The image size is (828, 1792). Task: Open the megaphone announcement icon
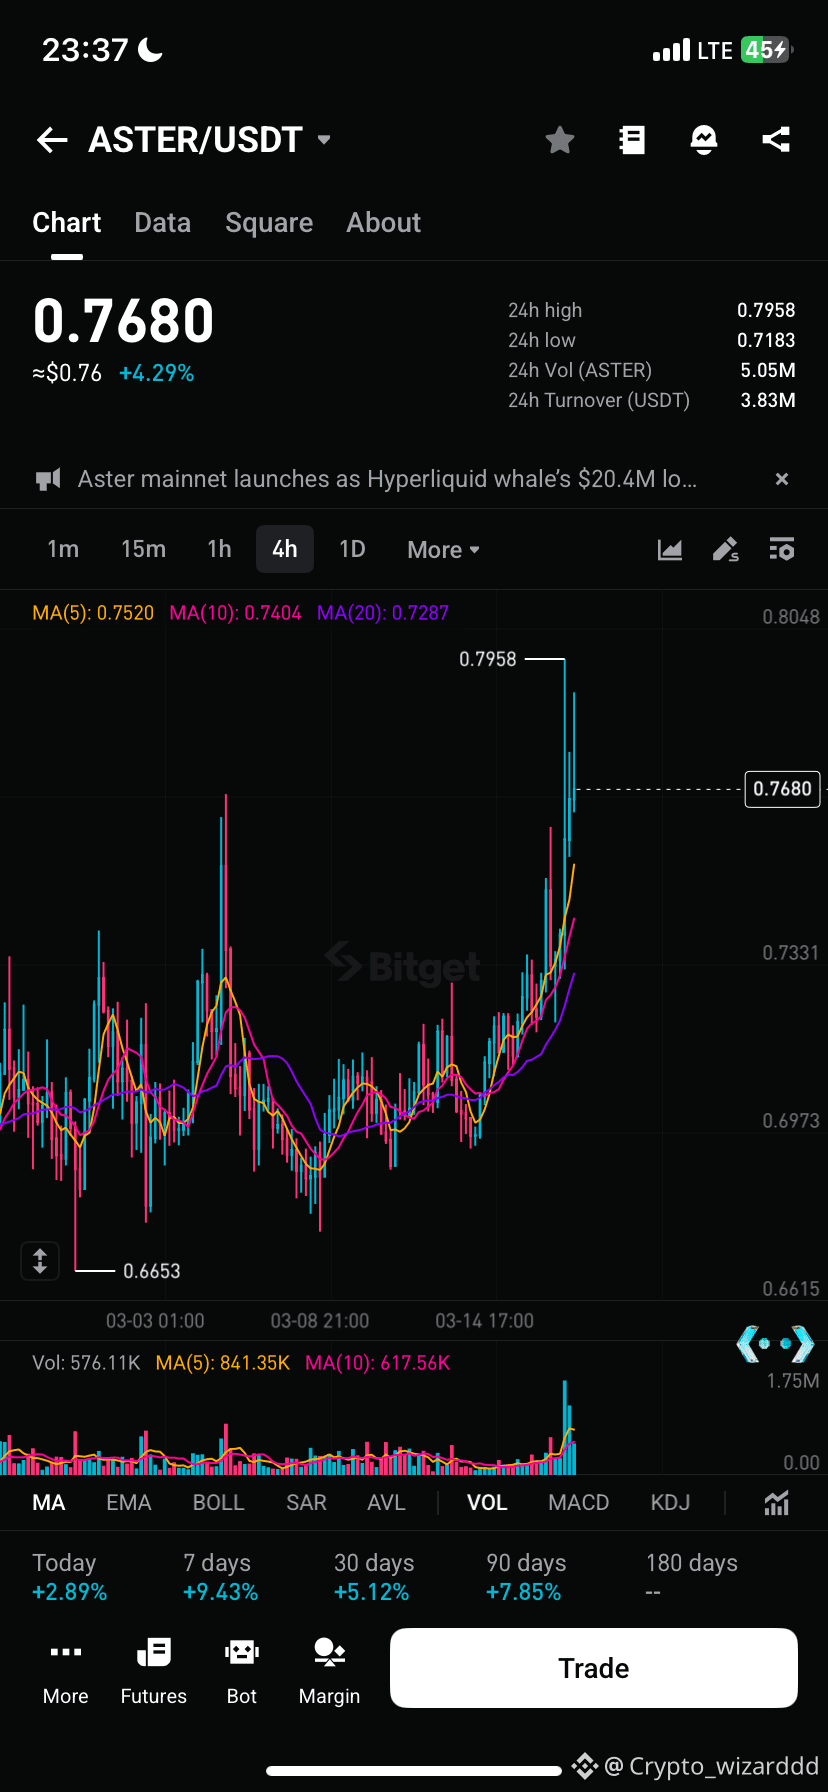point(48,480)
